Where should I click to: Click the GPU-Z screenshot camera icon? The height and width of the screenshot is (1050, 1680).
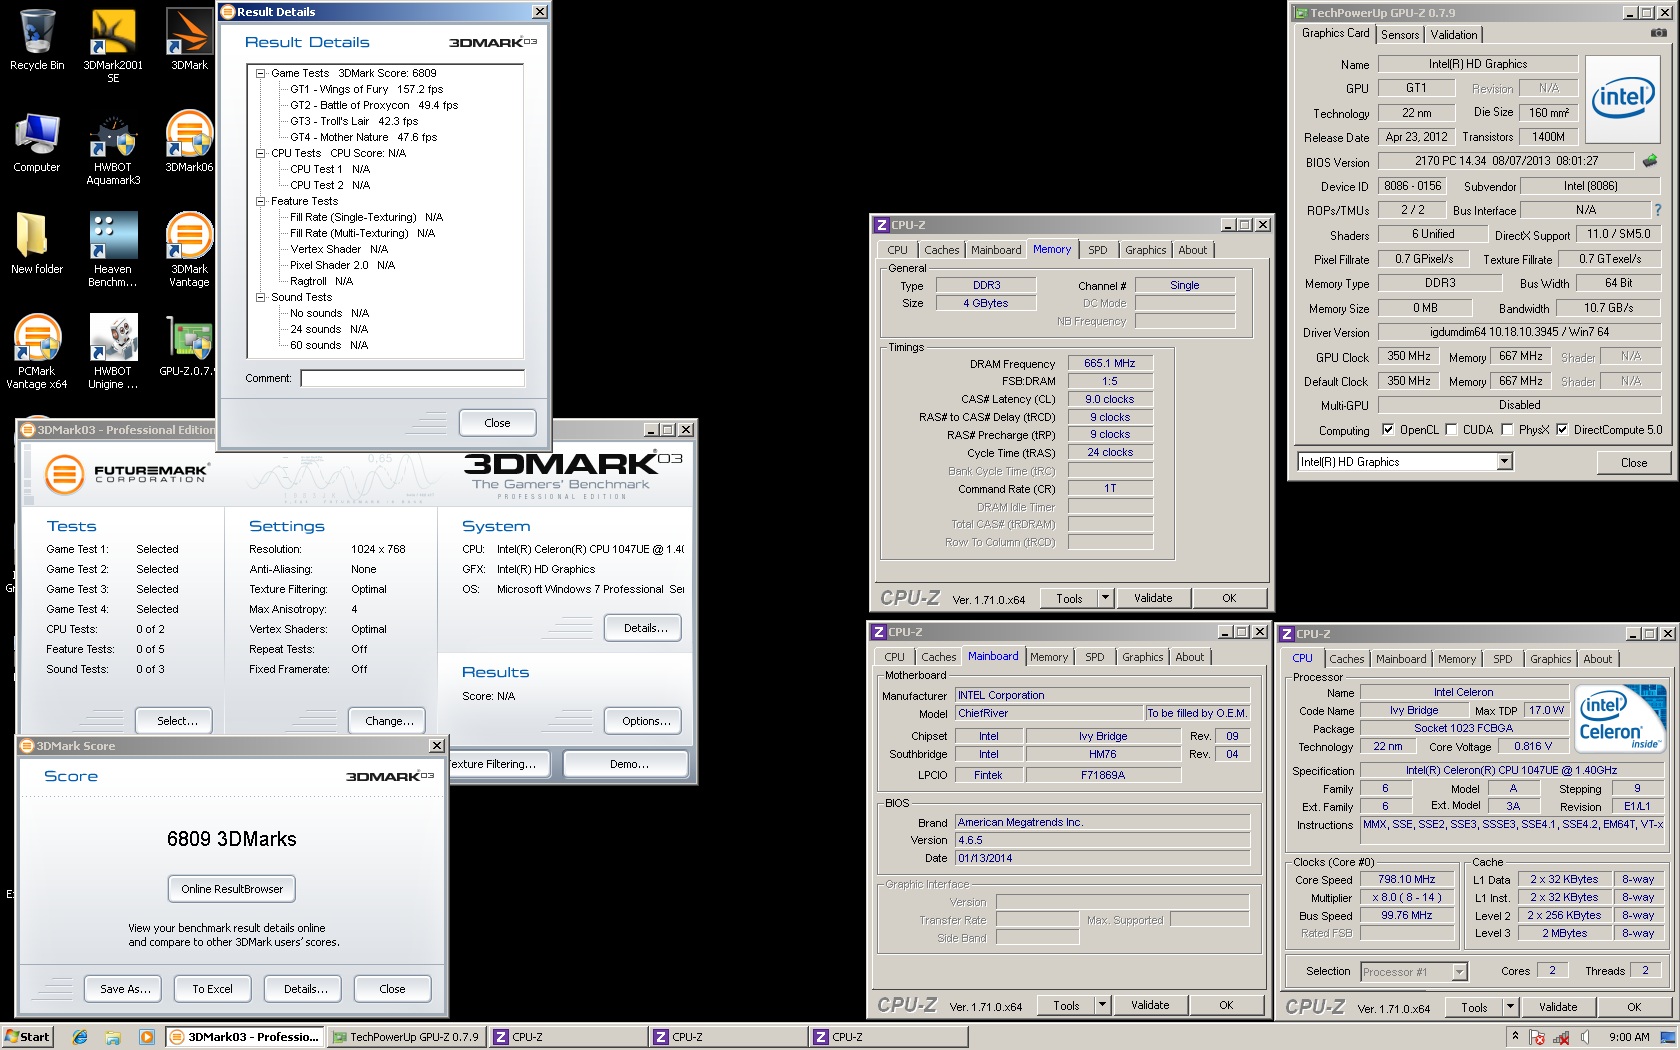[x=1658, y=33]
